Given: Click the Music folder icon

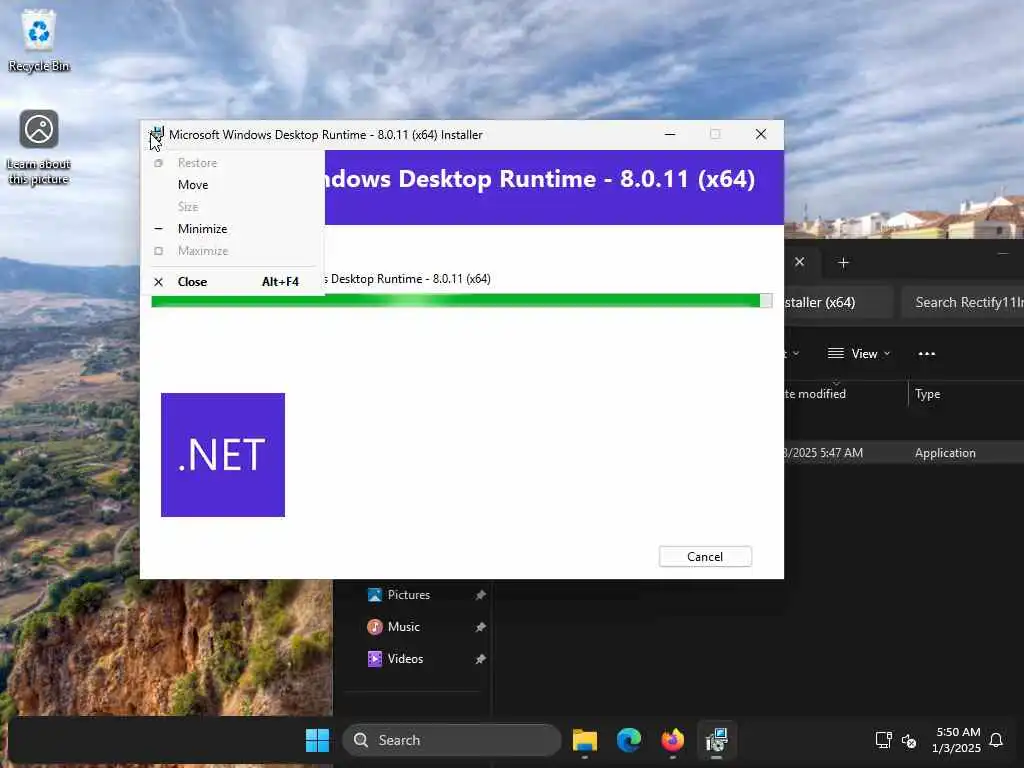Looking at the screenshot, I should tap(374, 627).
